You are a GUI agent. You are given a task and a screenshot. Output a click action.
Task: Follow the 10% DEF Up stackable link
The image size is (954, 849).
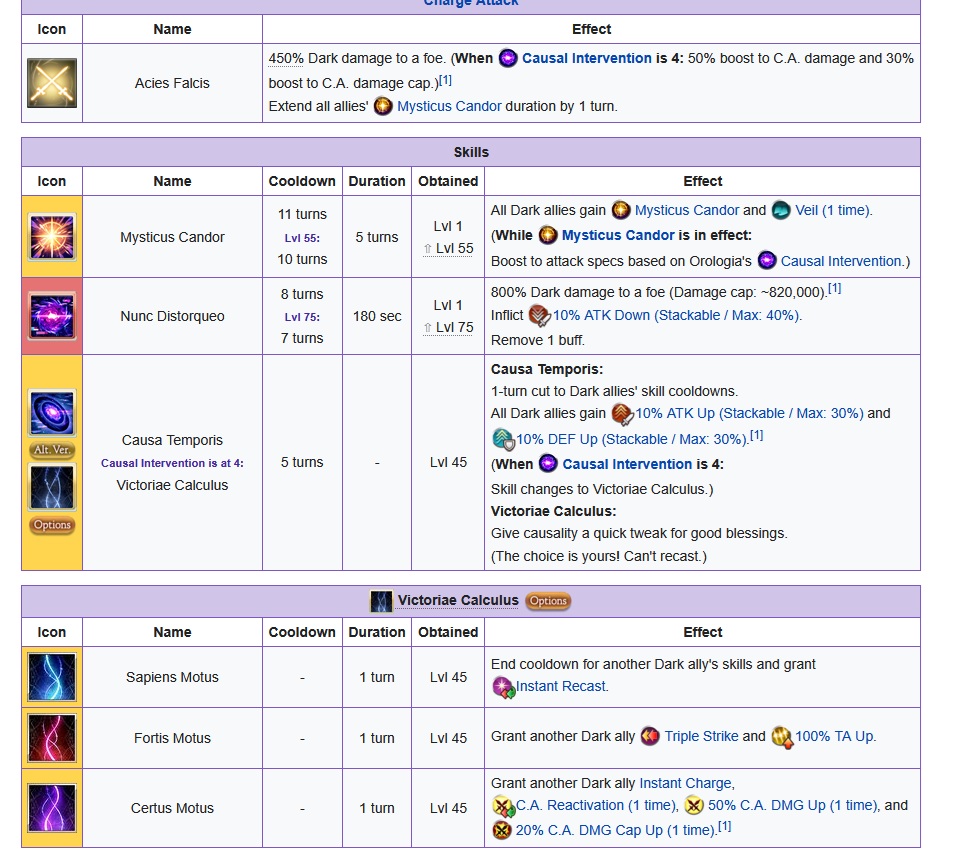tap(632, 439)
